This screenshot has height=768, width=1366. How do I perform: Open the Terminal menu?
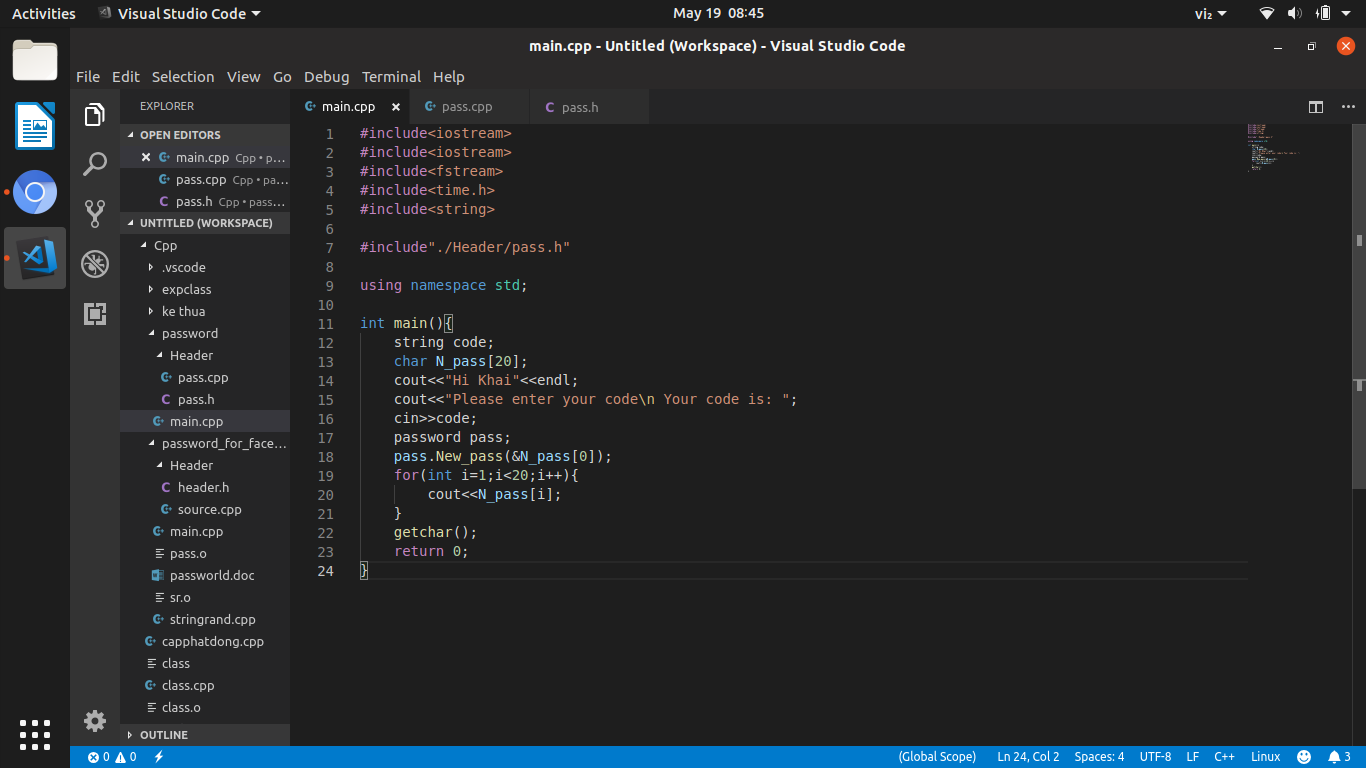click(x=391, y=77)
